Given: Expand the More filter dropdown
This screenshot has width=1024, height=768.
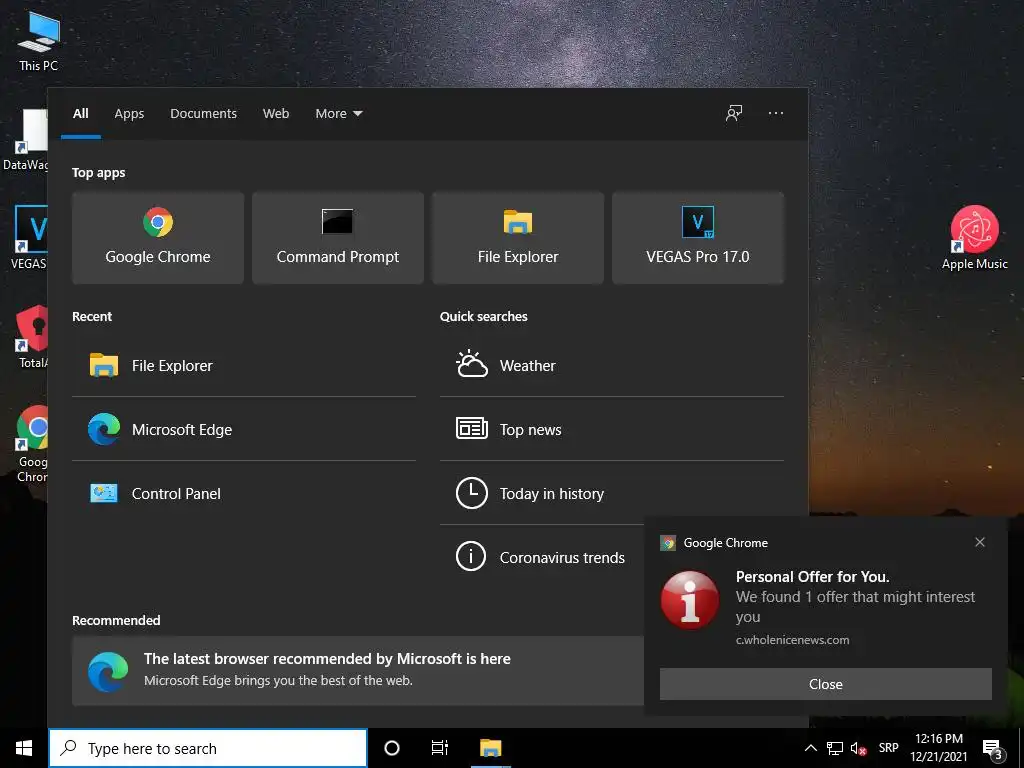Looking at the screenshot, I should (338, 114).
